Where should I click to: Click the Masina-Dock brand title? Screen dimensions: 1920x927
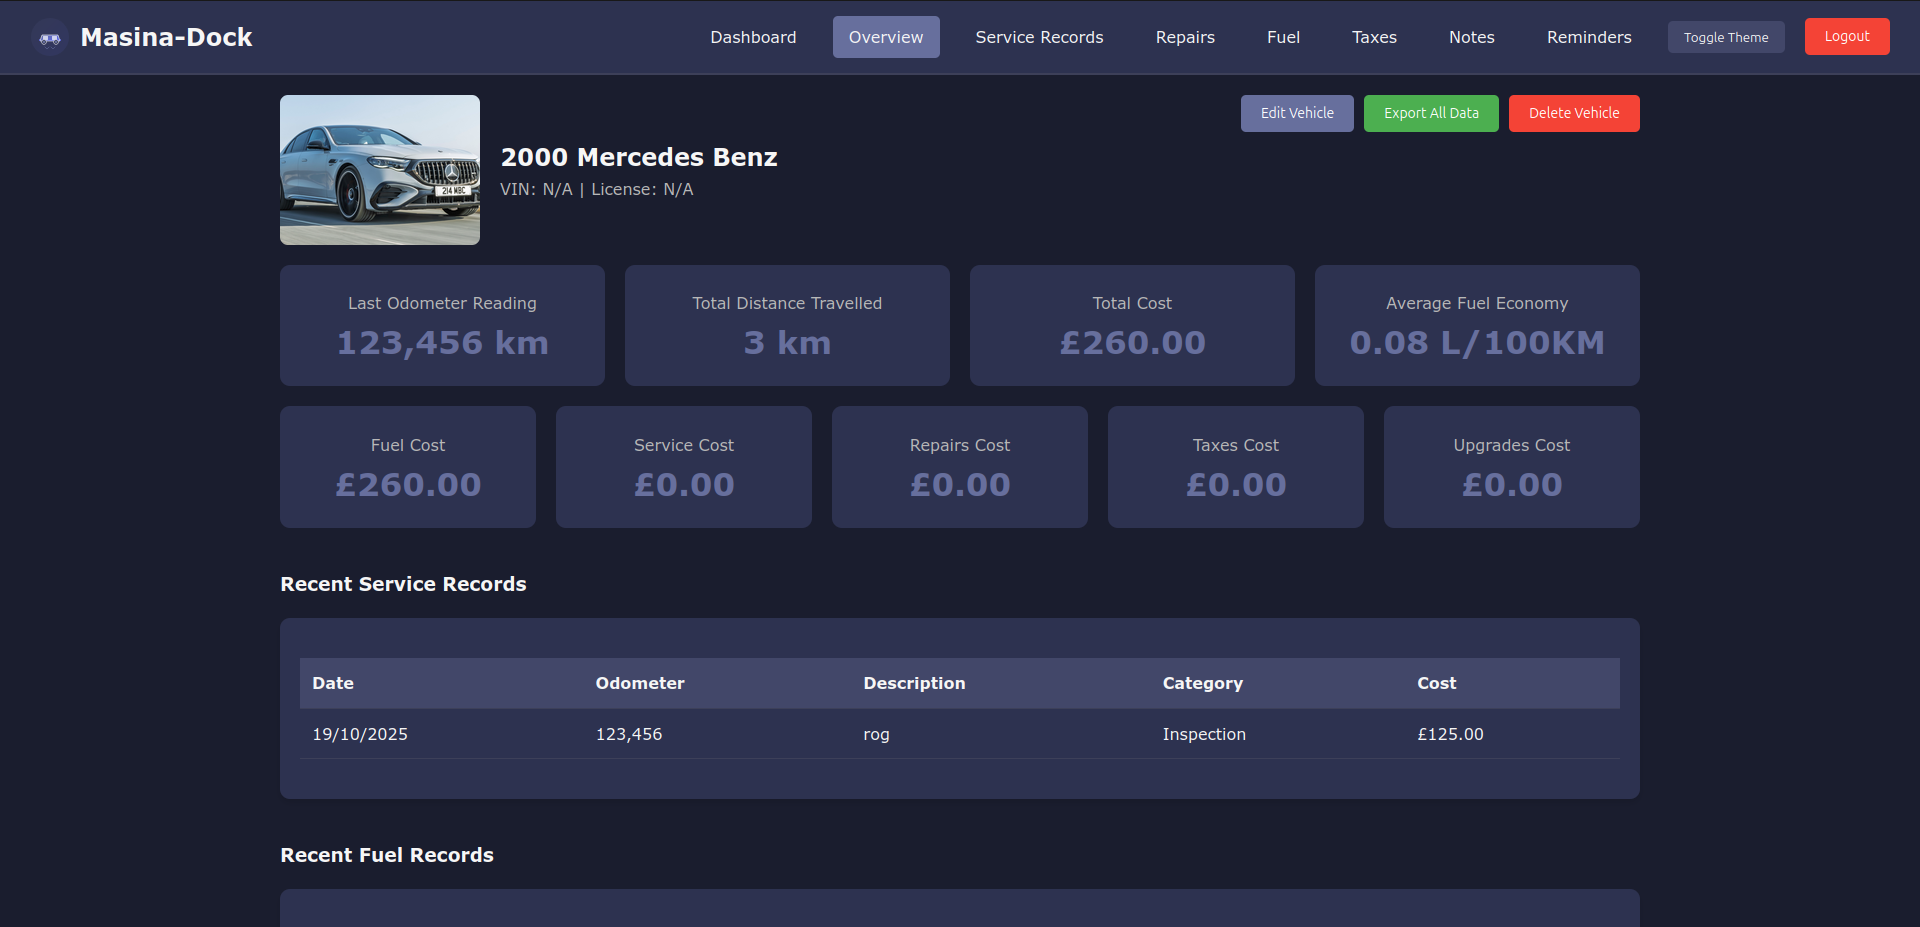click(x=166, y=37)
